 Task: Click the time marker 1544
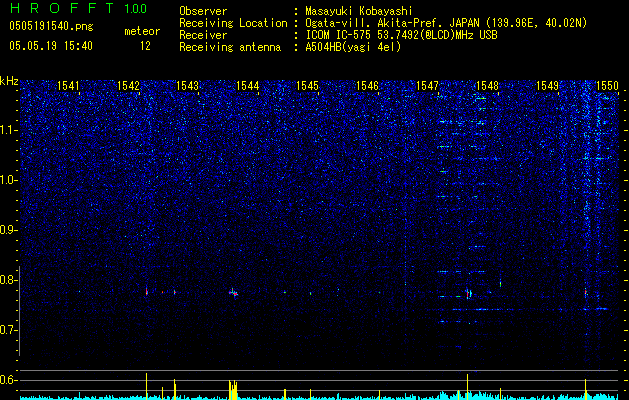(x=248, y=86)
